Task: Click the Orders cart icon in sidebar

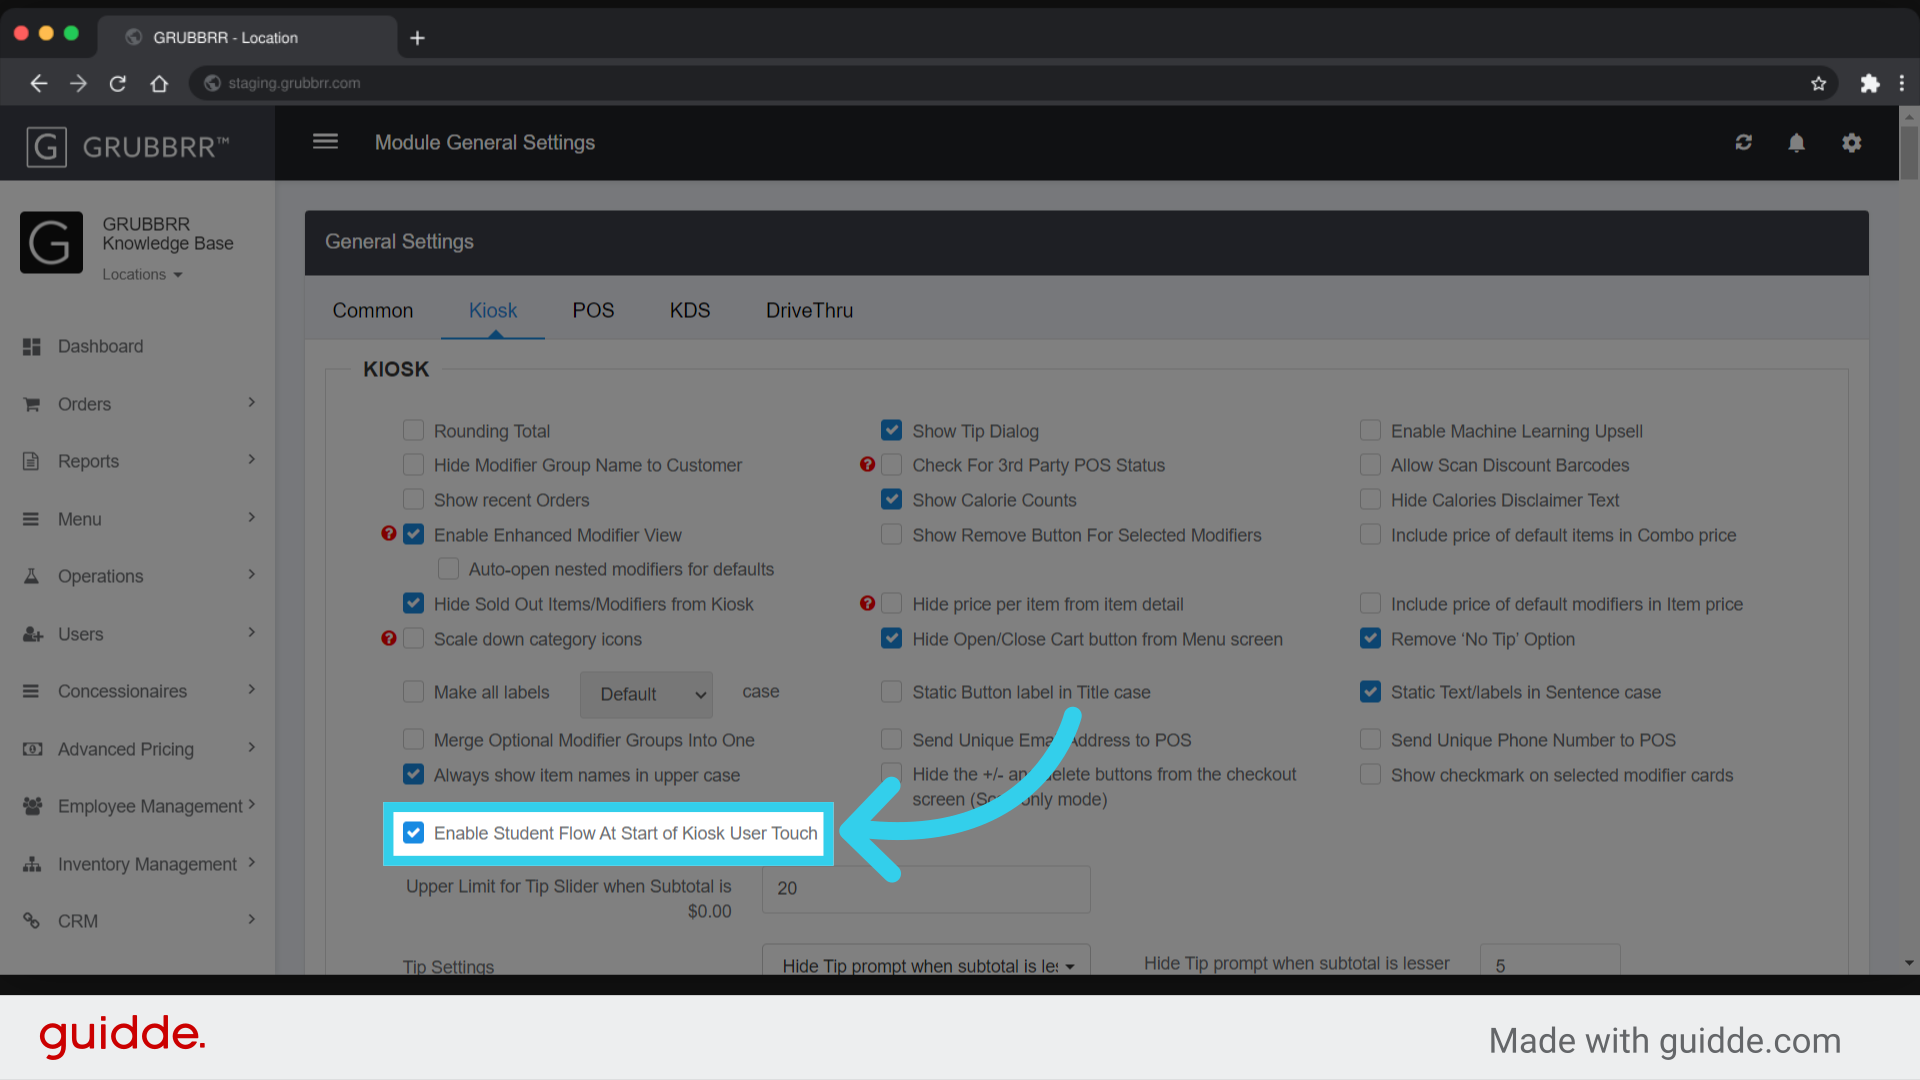Action: (x=32, y=404)
